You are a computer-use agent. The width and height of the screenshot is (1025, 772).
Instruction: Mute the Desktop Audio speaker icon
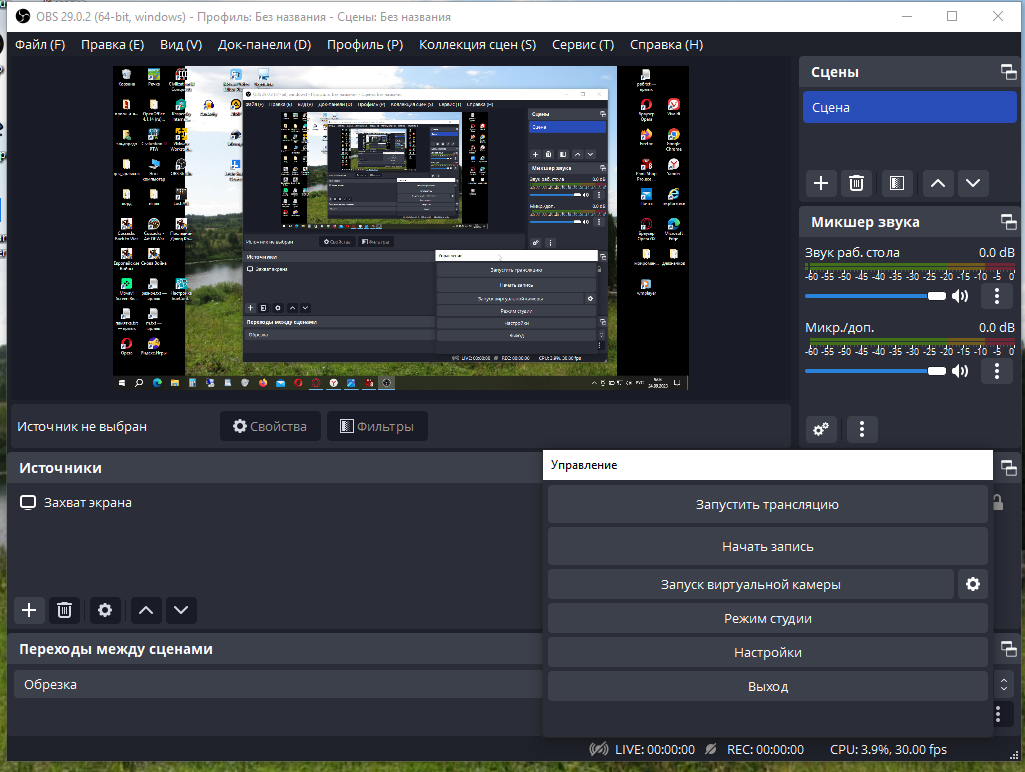point(960,296)
